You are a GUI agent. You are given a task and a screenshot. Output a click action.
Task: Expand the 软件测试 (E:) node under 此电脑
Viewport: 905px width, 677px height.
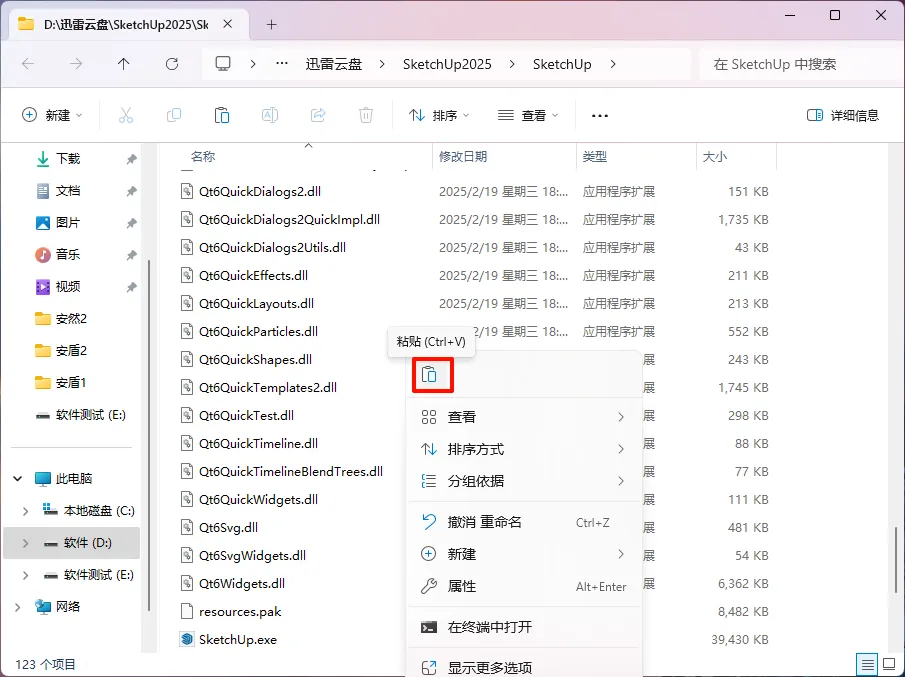tap(25, 575)
